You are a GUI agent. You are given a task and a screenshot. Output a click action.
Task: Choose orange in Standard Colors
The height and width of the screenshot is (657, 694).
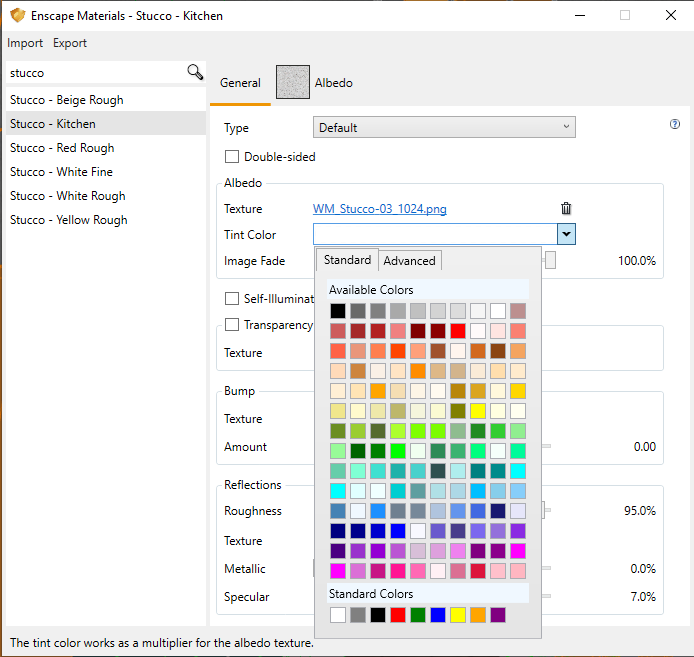tap(478, 615)
